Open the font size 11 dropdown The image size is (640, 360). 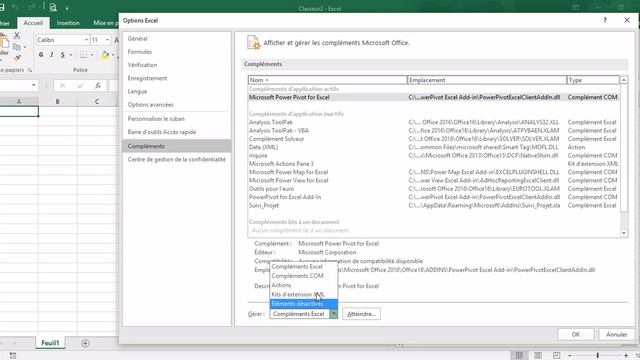(107, 40)
